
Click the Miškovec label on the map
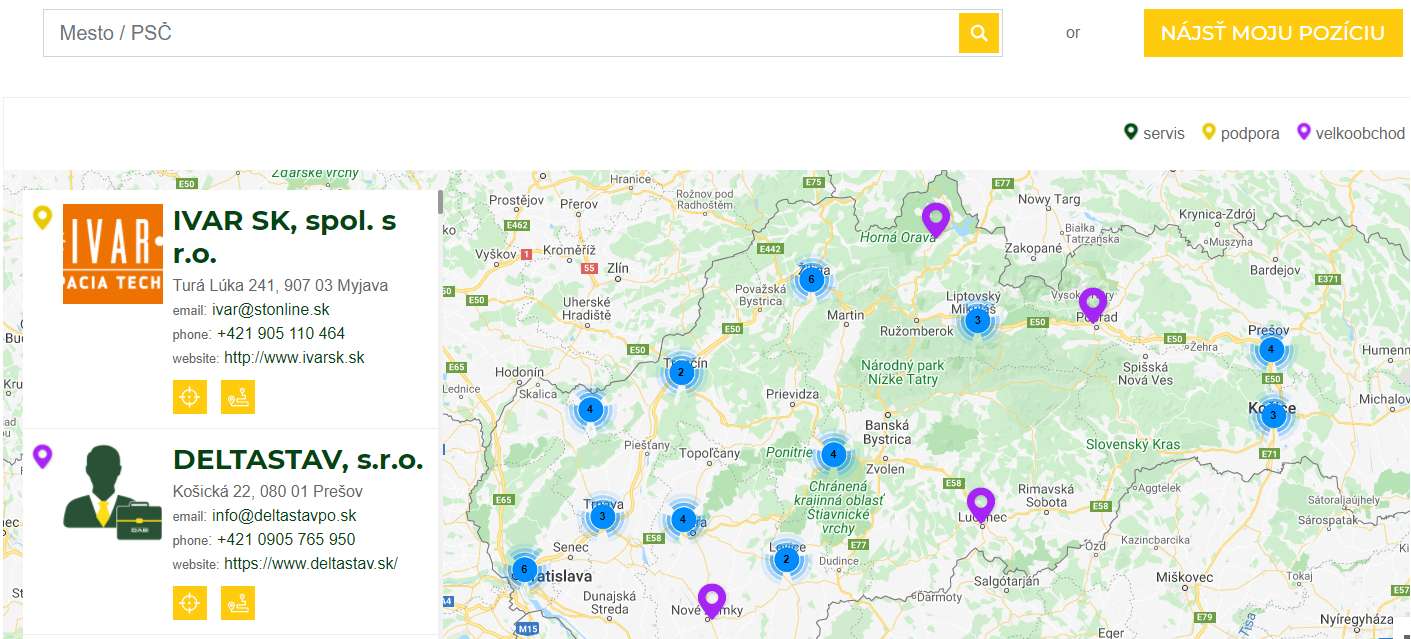pos(1184,577)
